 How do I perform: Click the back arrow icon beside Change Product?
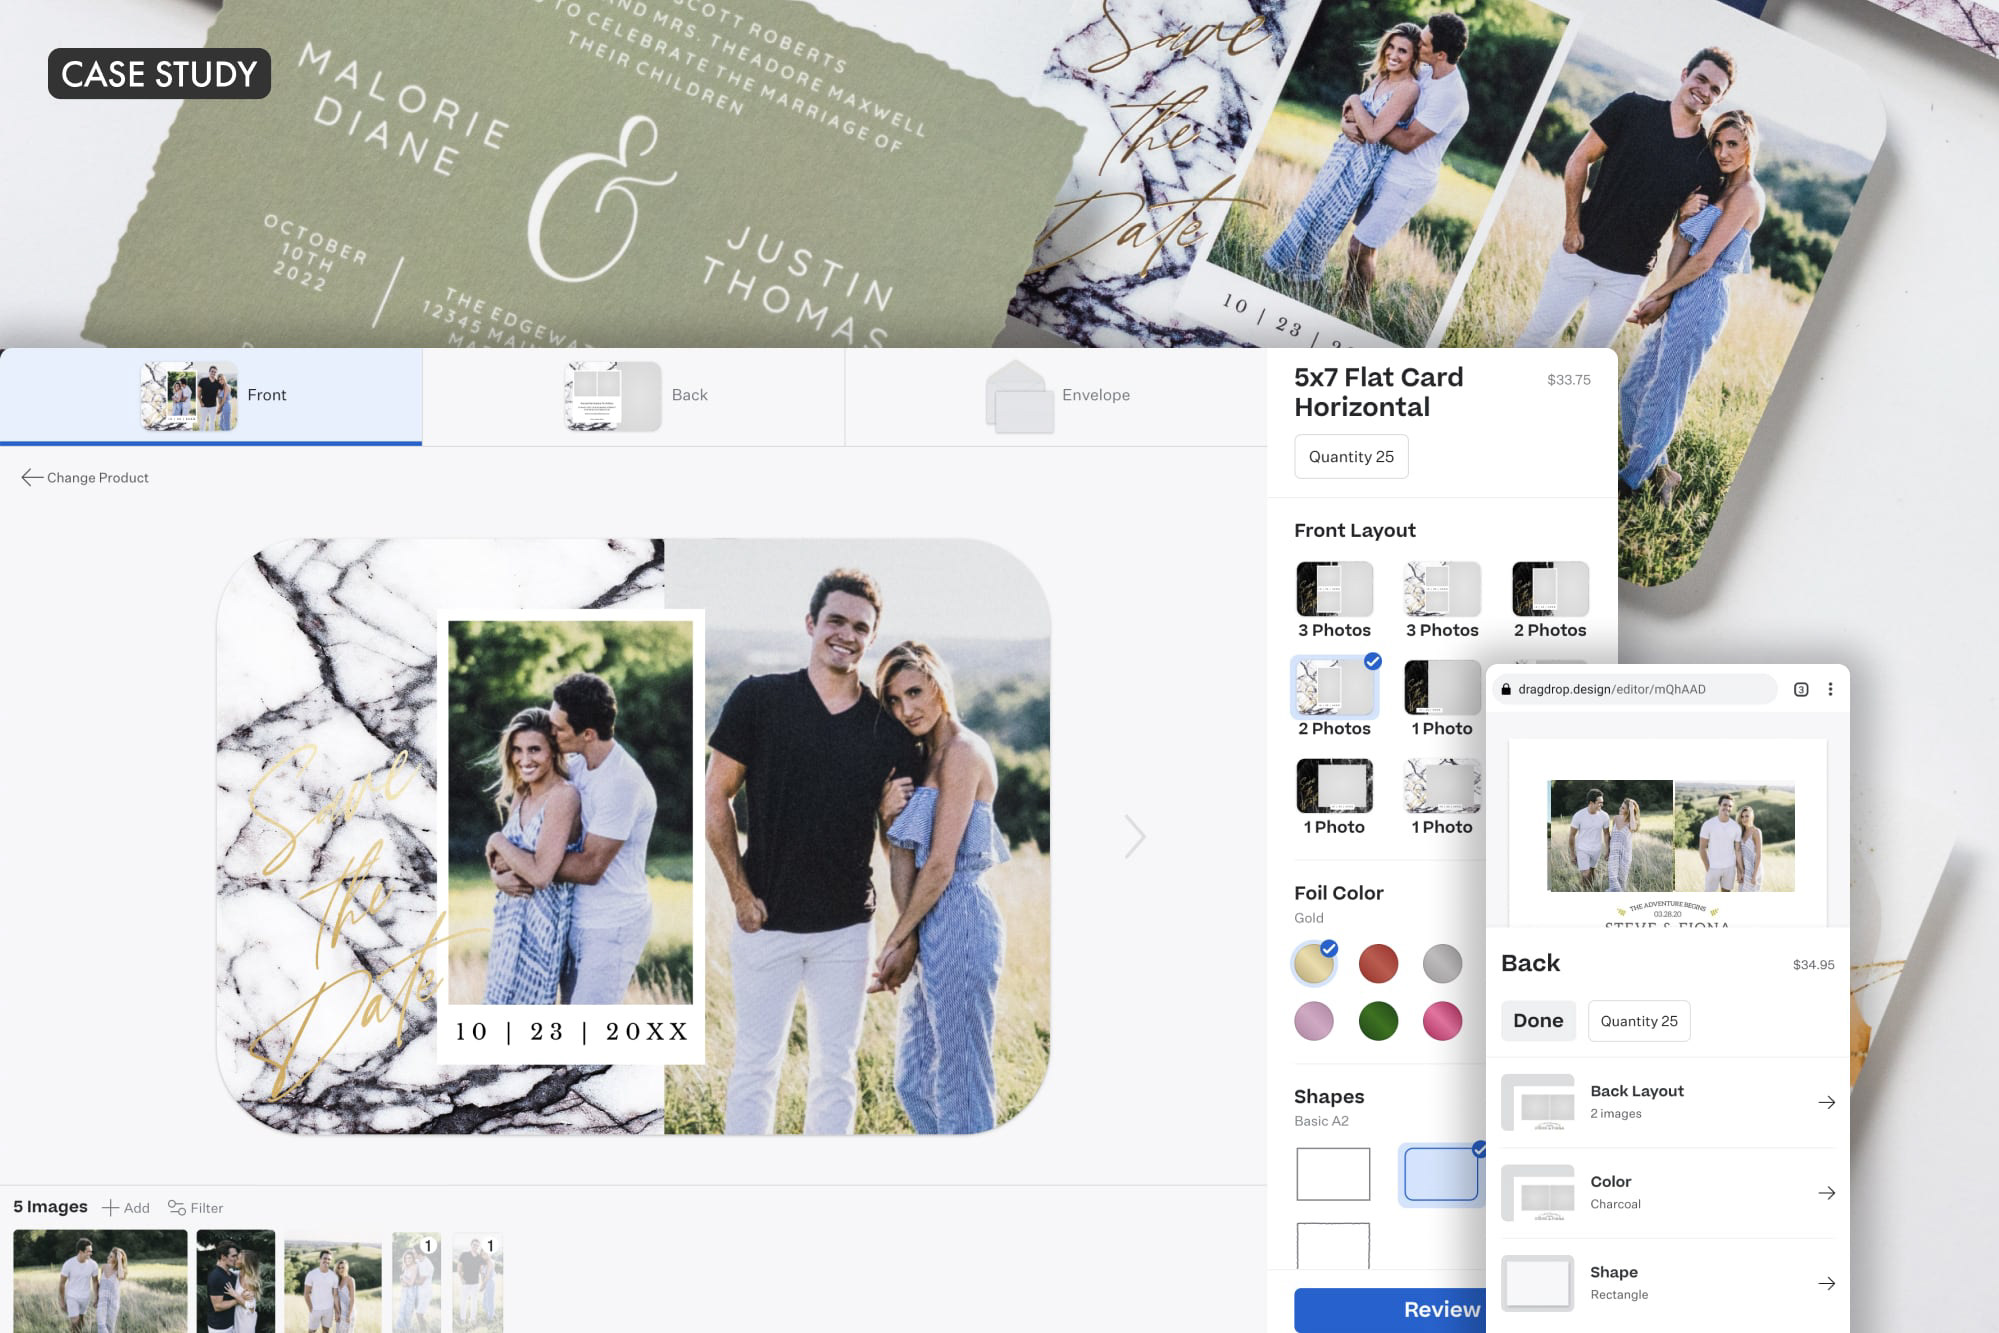(32, 478)
